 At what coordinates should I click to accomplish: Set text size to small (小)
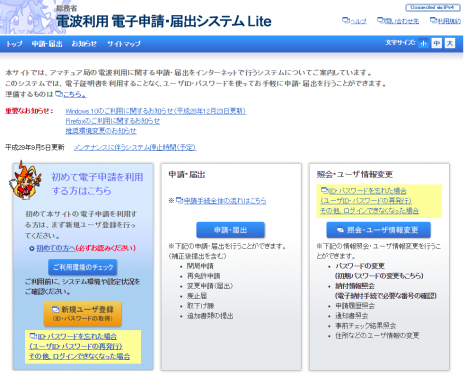coord(423,43)
